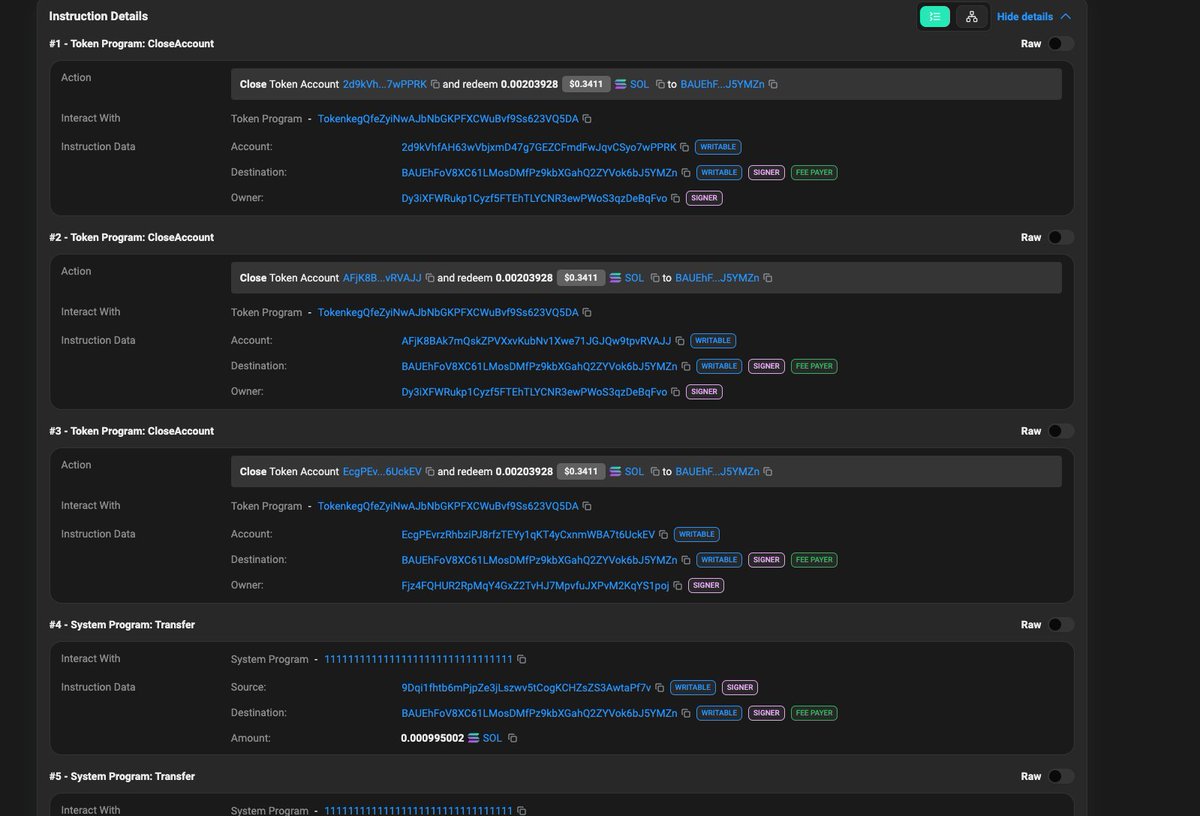
Task: Toggle Raw switch for instruction #5
Action: coord(1060,777)
